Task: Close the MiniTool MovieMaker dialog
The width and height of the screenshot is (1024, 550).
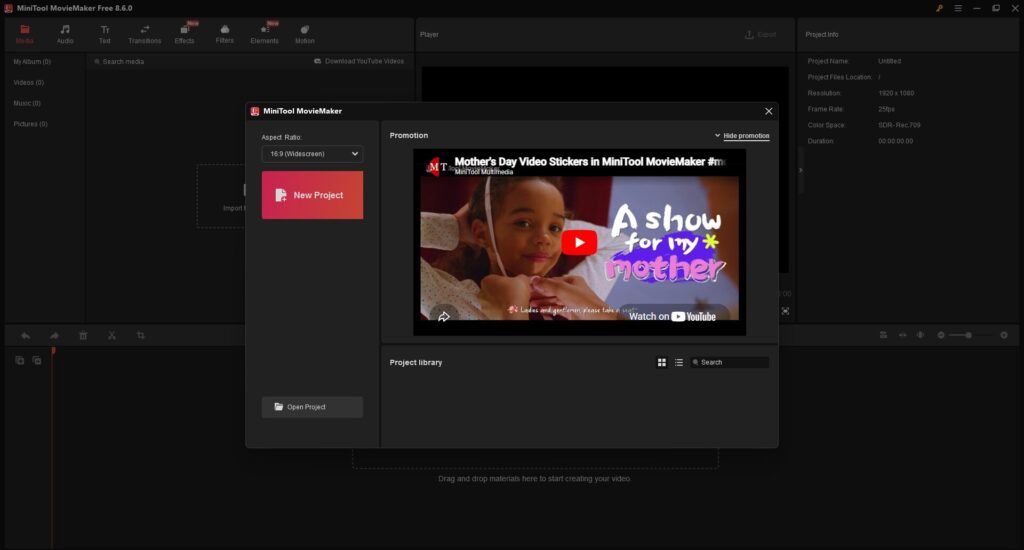Action: 769,111
